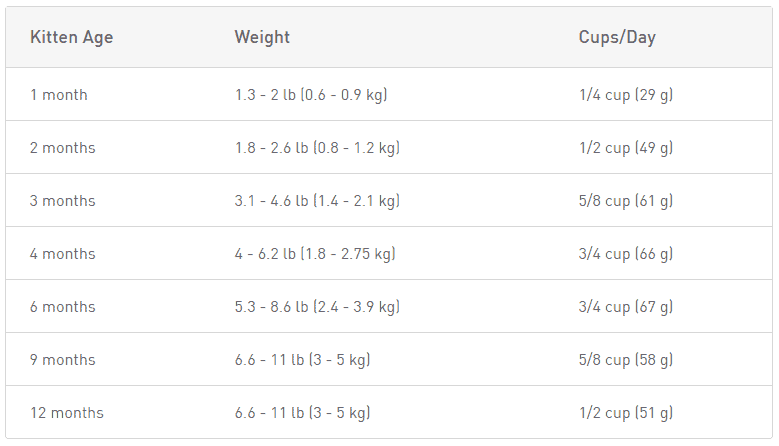Click the Cups/Day column header

point(617,38)
